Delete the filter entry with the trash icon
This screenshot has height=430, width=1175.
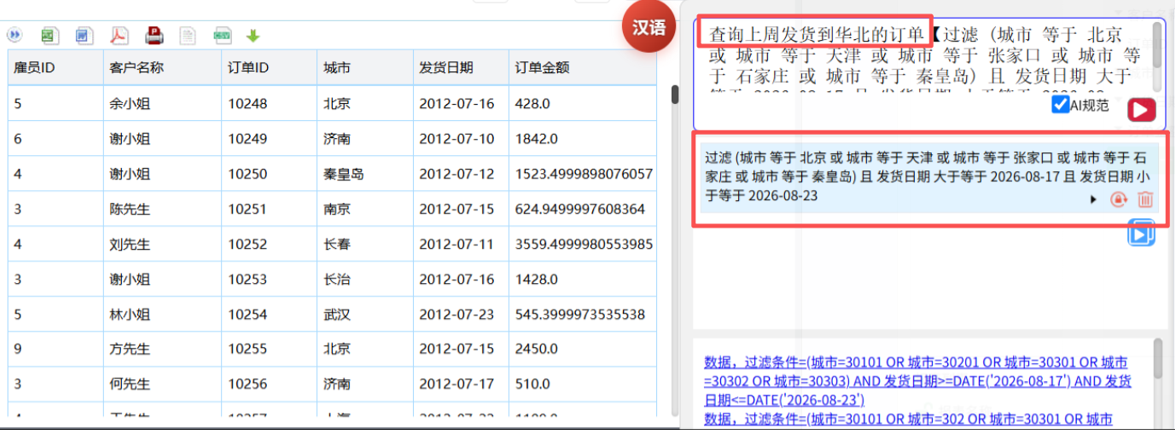[1145, 199]
